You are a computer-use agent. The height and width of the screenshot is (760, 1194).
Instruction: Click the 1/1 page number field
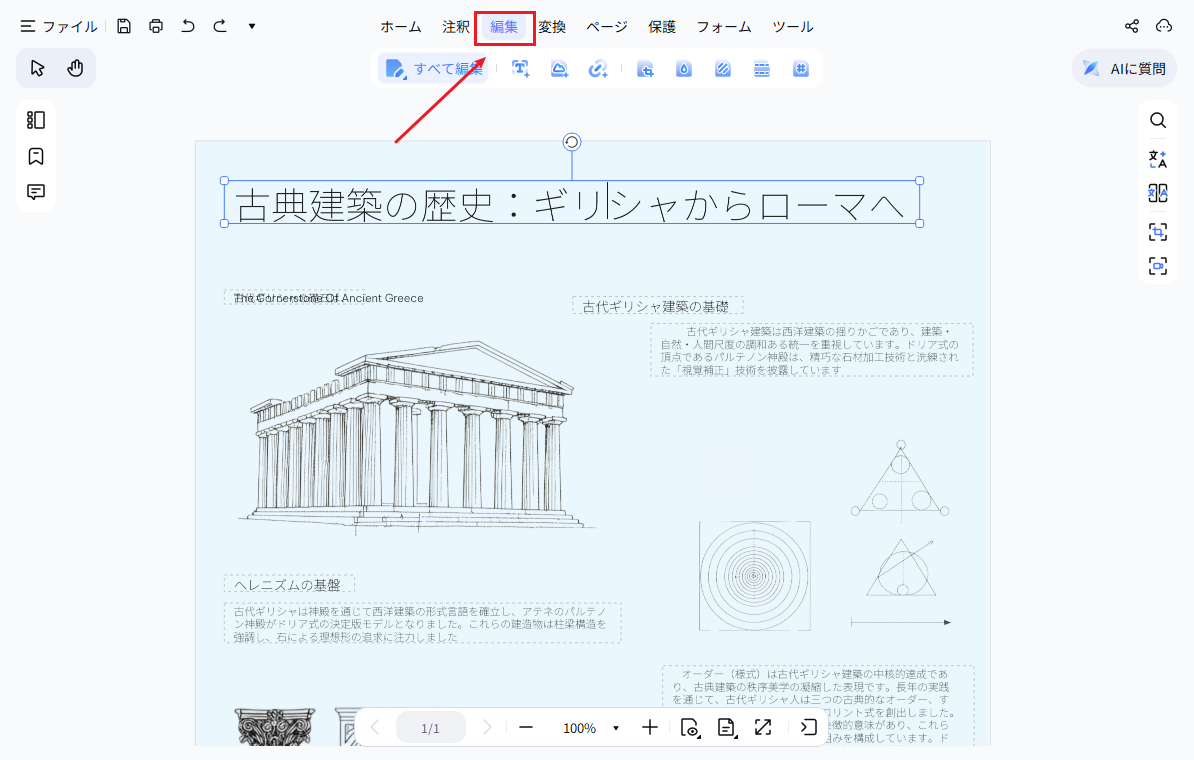430,728
